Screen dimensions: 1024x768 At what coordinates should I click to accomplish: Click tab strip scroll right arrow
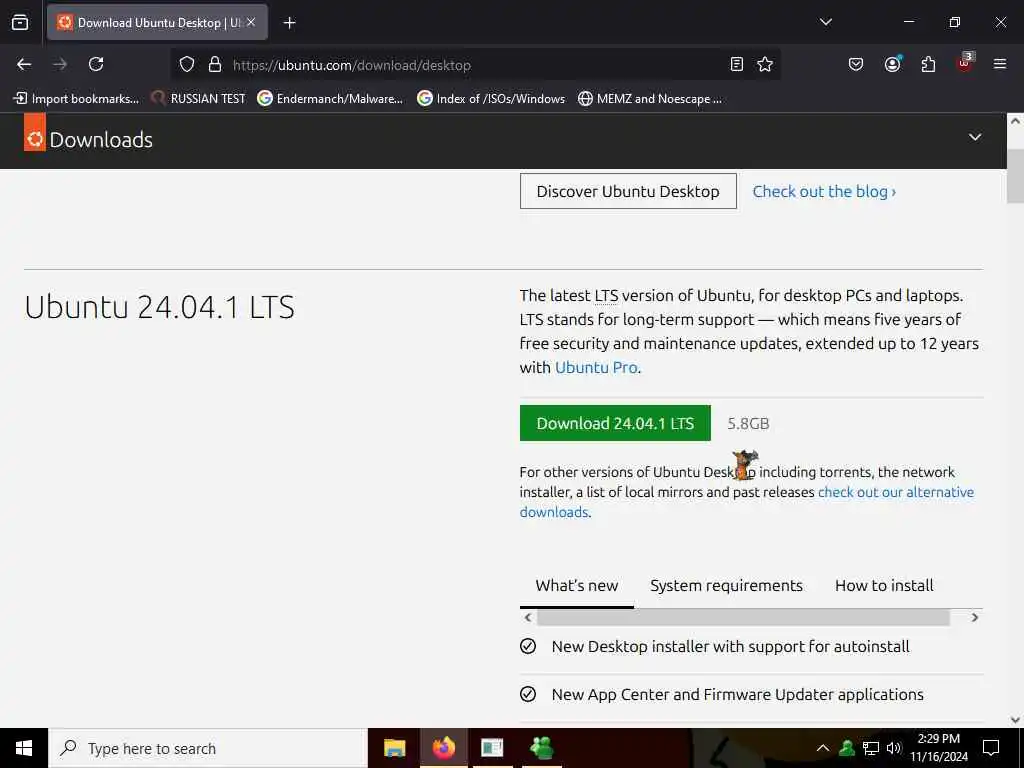[974, 617]
